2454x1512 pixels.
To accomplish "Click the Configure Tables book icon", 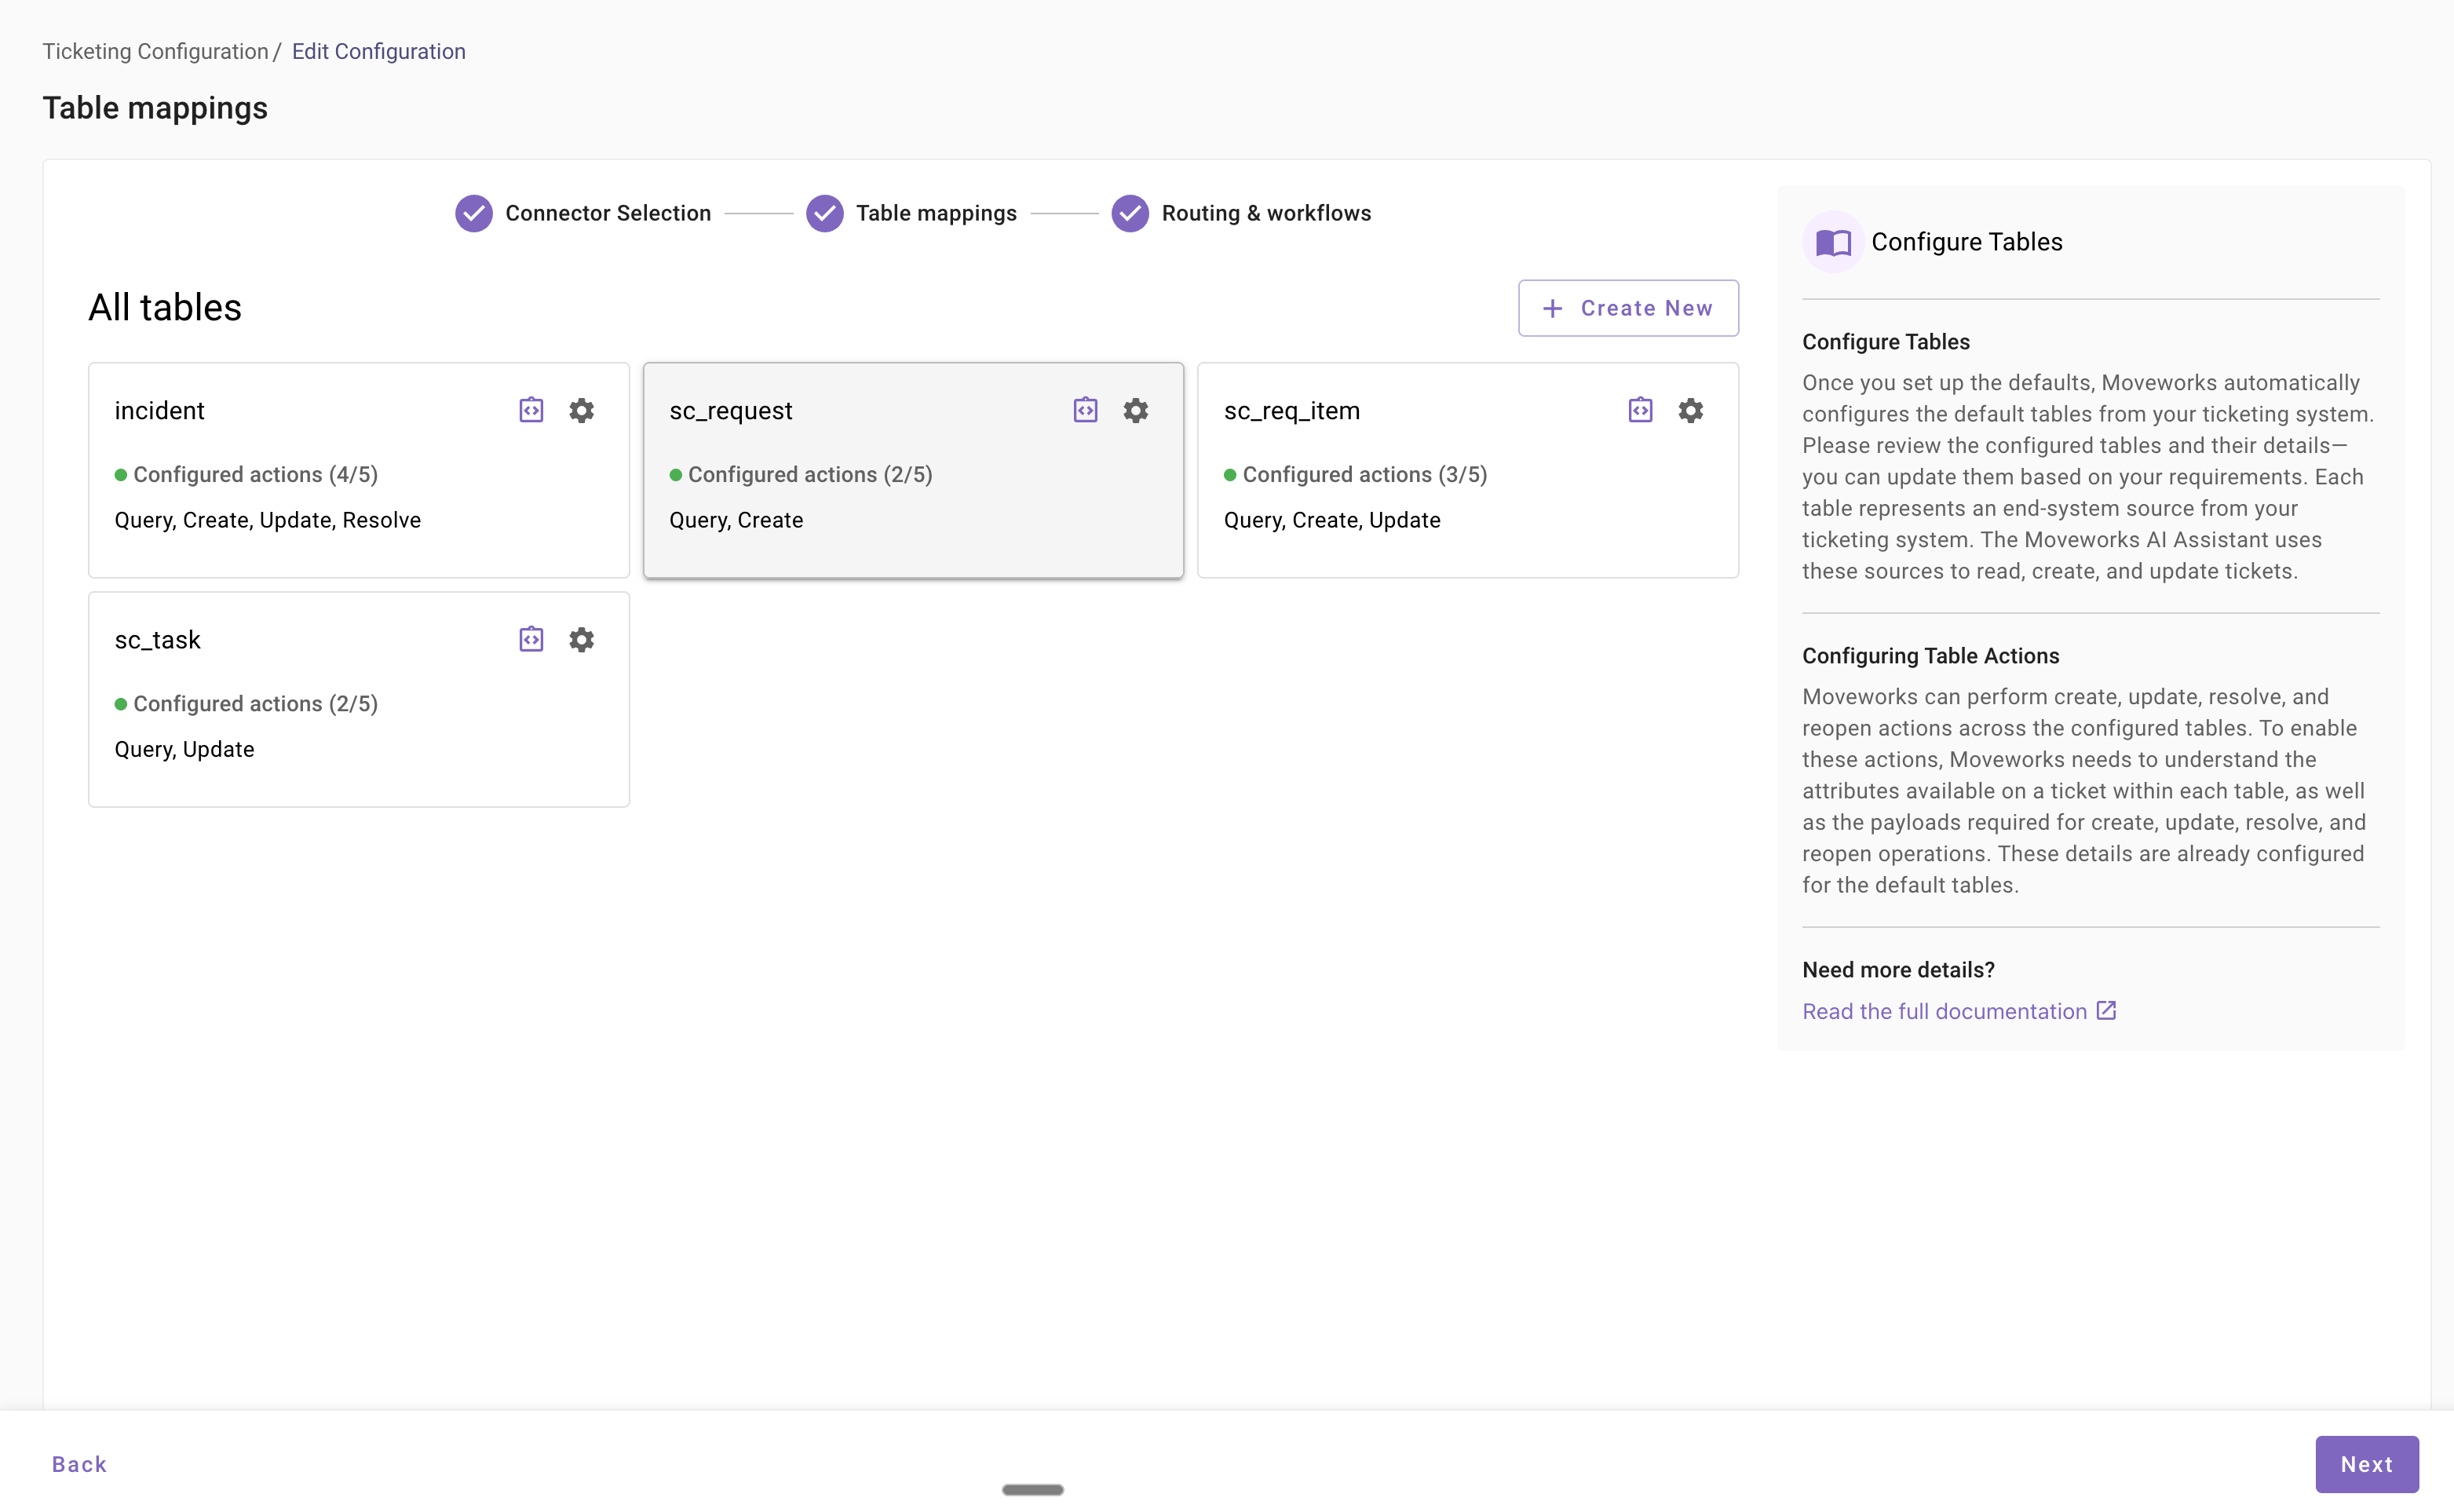I will 1833,242.
